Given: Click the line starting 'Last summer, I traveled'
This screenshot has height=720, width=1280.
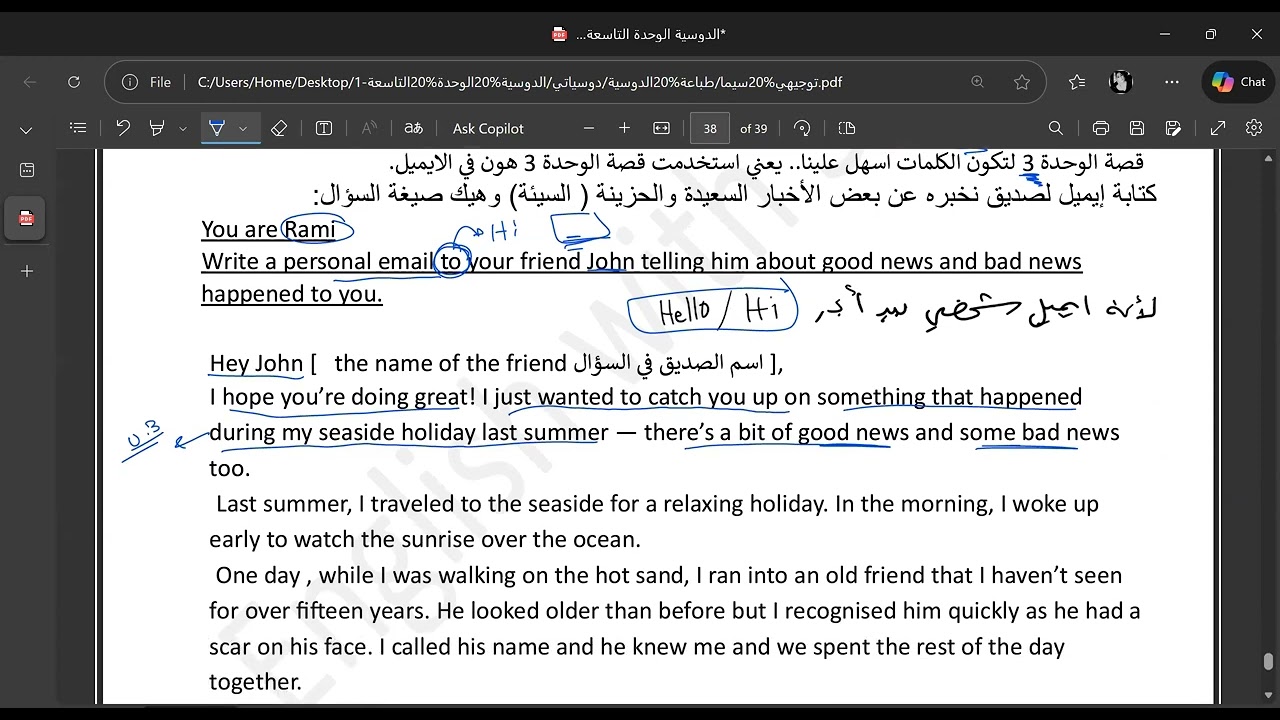Looking at the screenshot, I should 657,504.
